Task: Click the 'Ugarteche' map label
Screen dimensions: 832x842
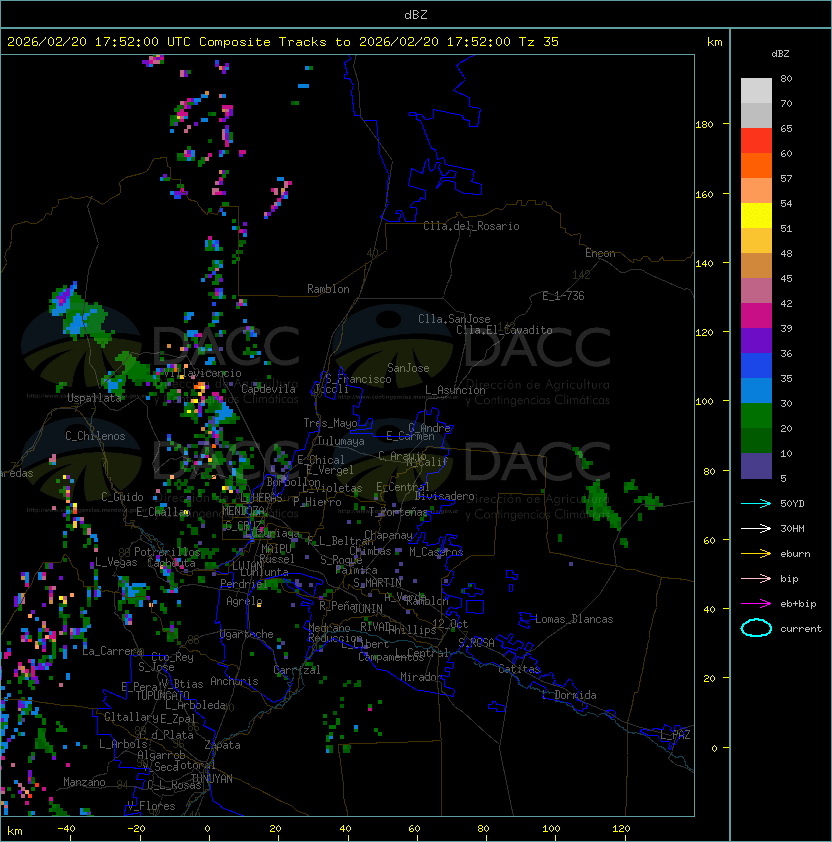Action: [x=247, y=634]
